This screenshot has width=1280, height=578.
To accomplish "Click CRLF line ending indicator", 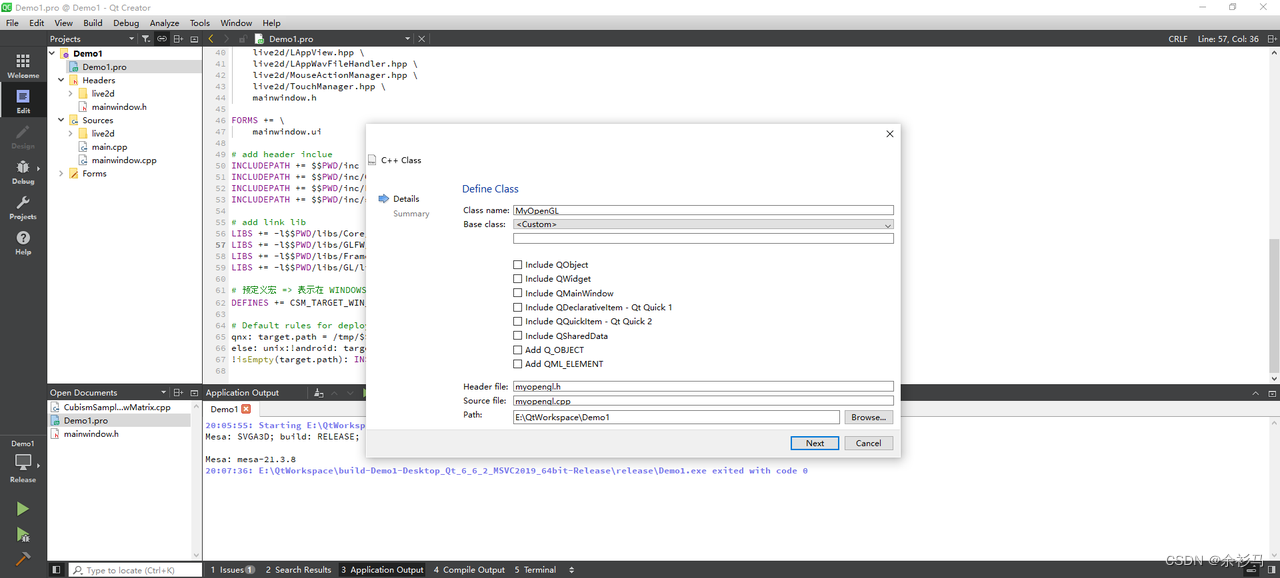I will click(x=1178, y=39).
